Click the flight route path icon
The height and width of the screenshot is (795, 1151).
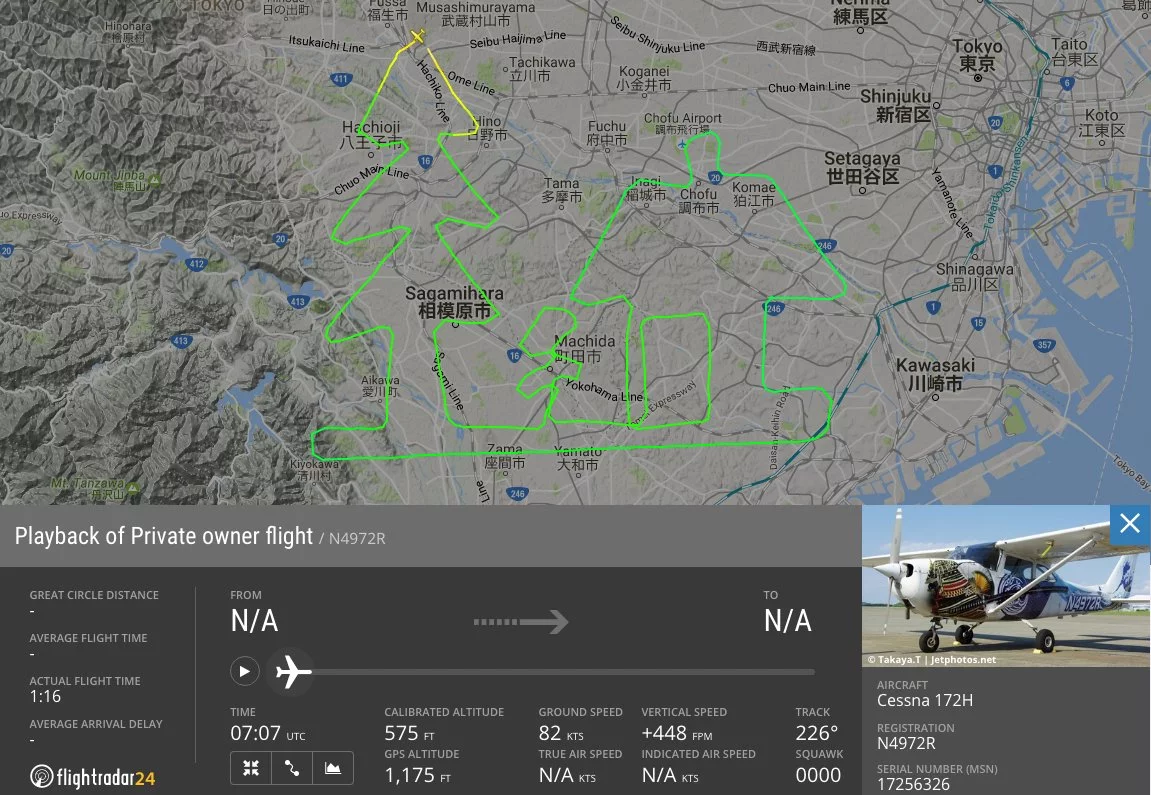point(292,768)
